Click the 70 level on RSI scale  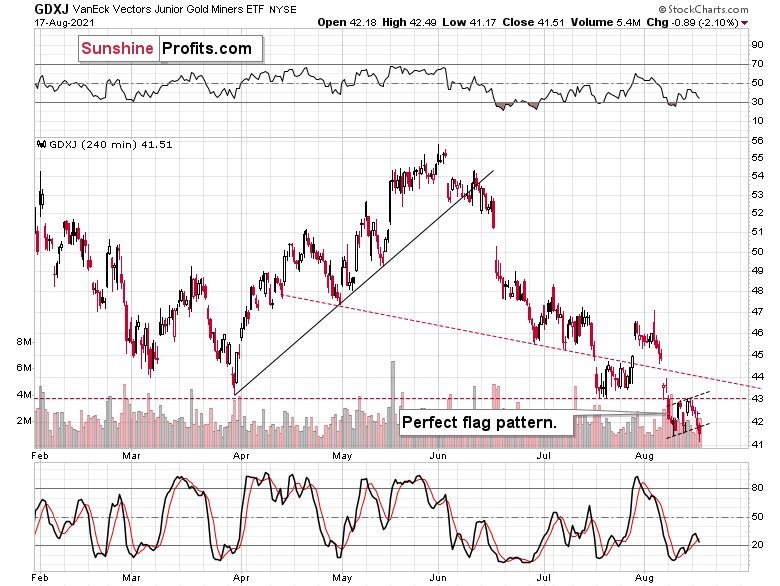click(x=757, y=64)
